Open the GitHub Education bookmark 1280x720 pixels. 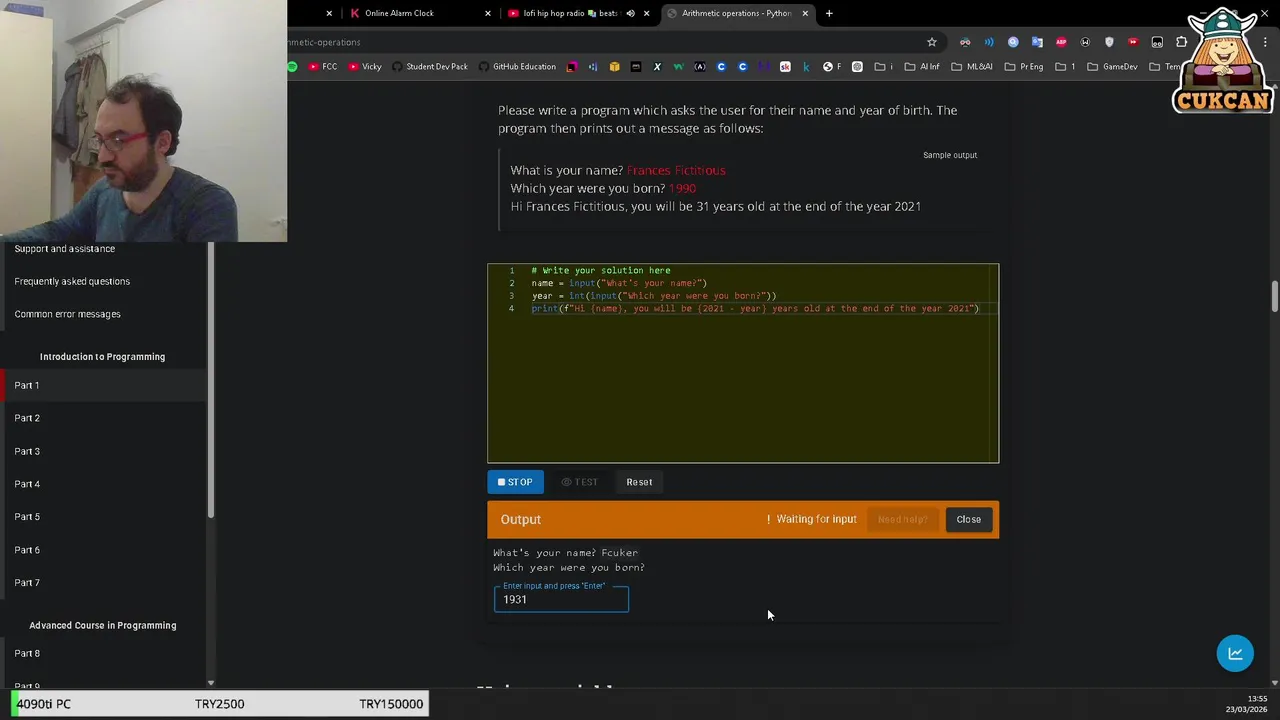[517, 67]
